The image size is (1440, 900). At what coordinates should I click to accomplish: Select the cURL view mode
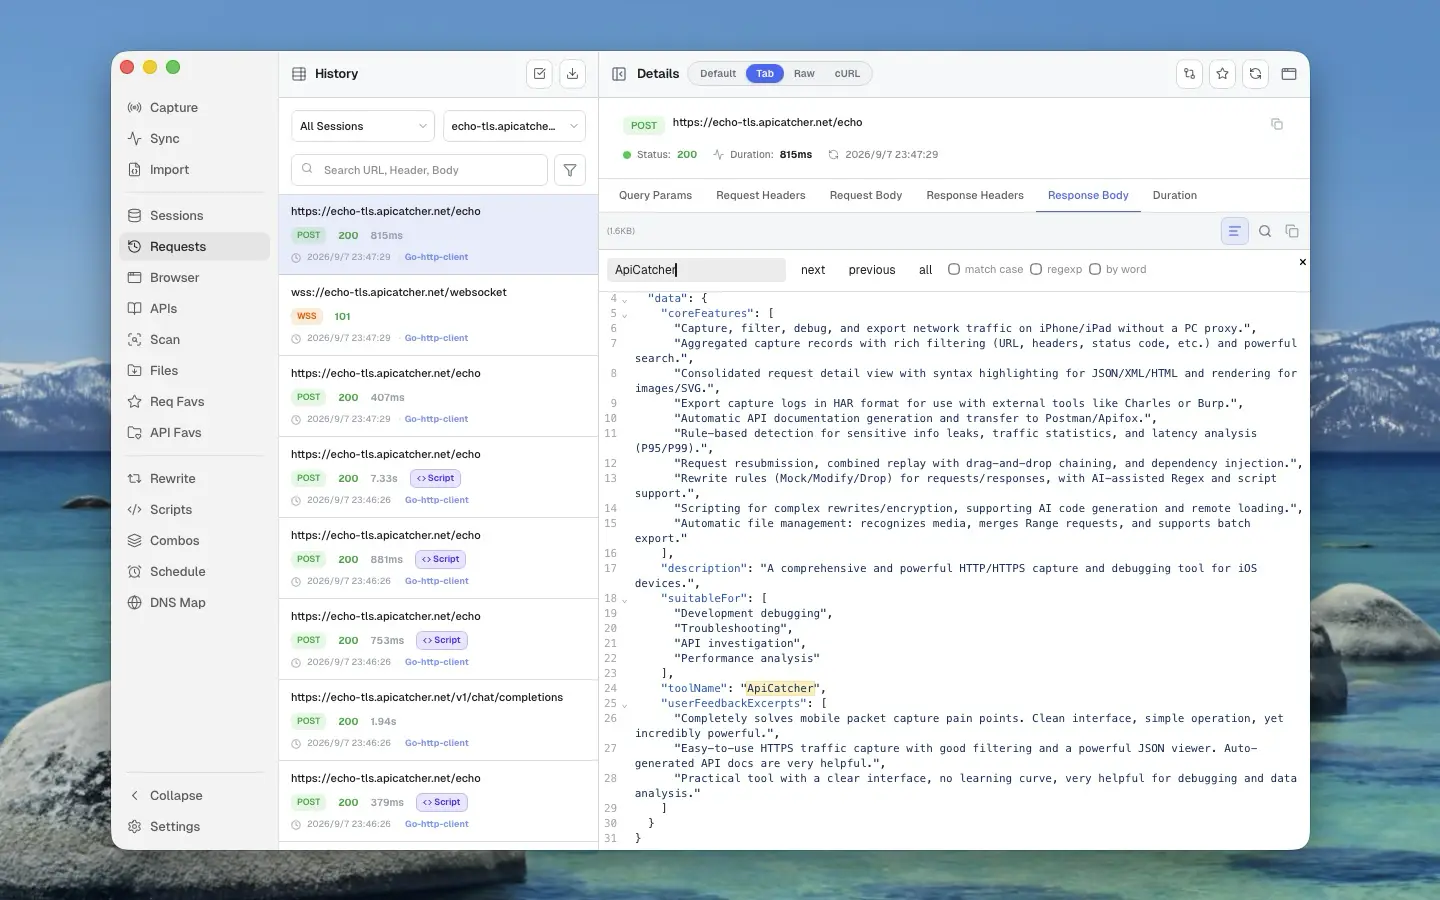tap(847, 74)
